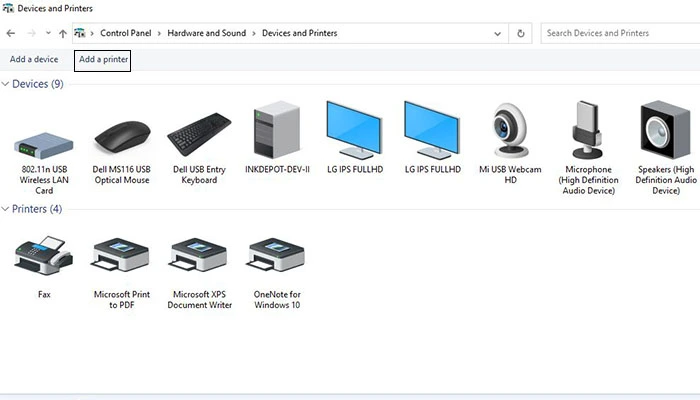This screenshot has height=400, width=700.
Task: Select the INKDEPOT-DEV-II computer icon
Action: pos(277,129)
